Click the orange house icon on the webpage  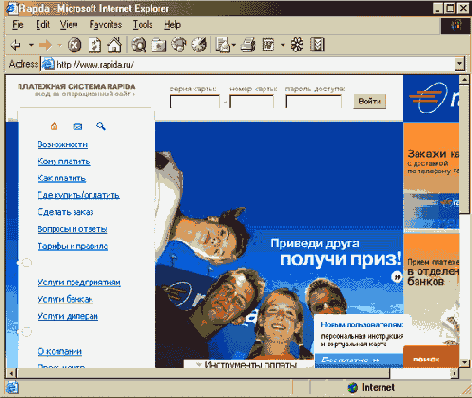[54, 126]
